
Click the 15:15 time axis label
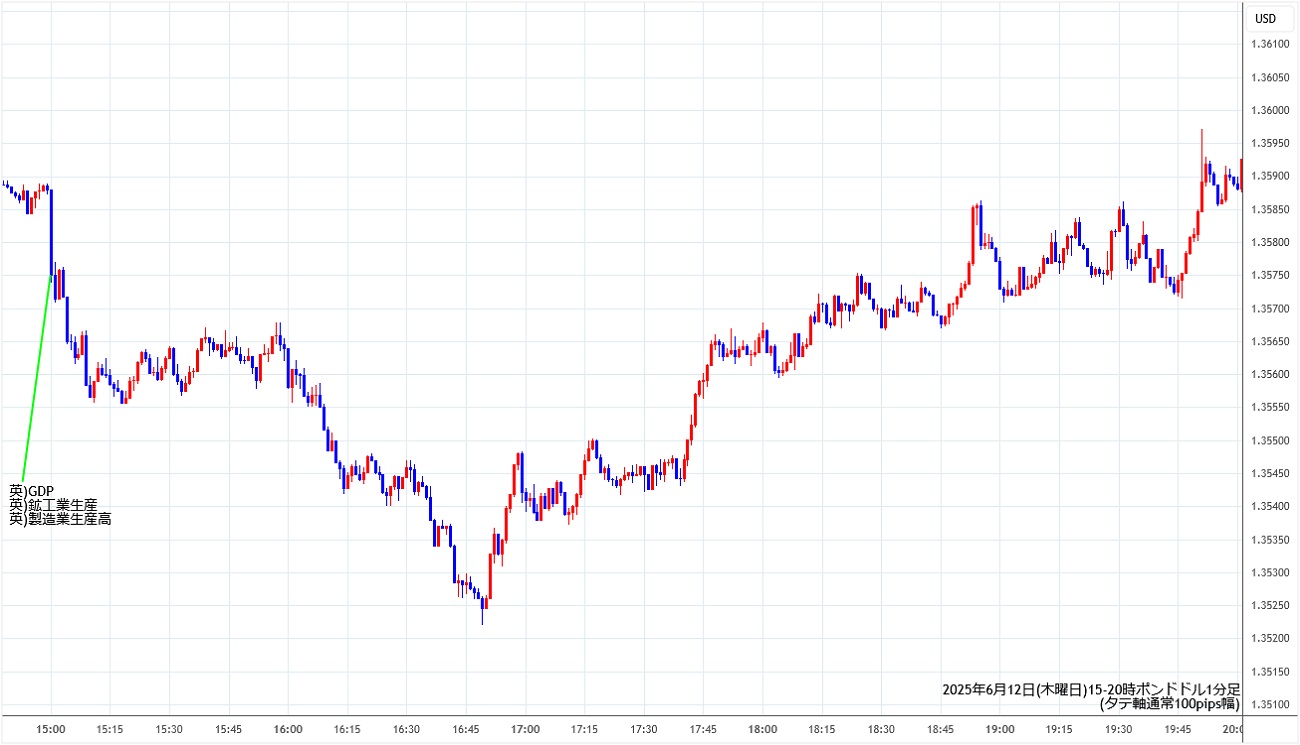click(110, 730)
